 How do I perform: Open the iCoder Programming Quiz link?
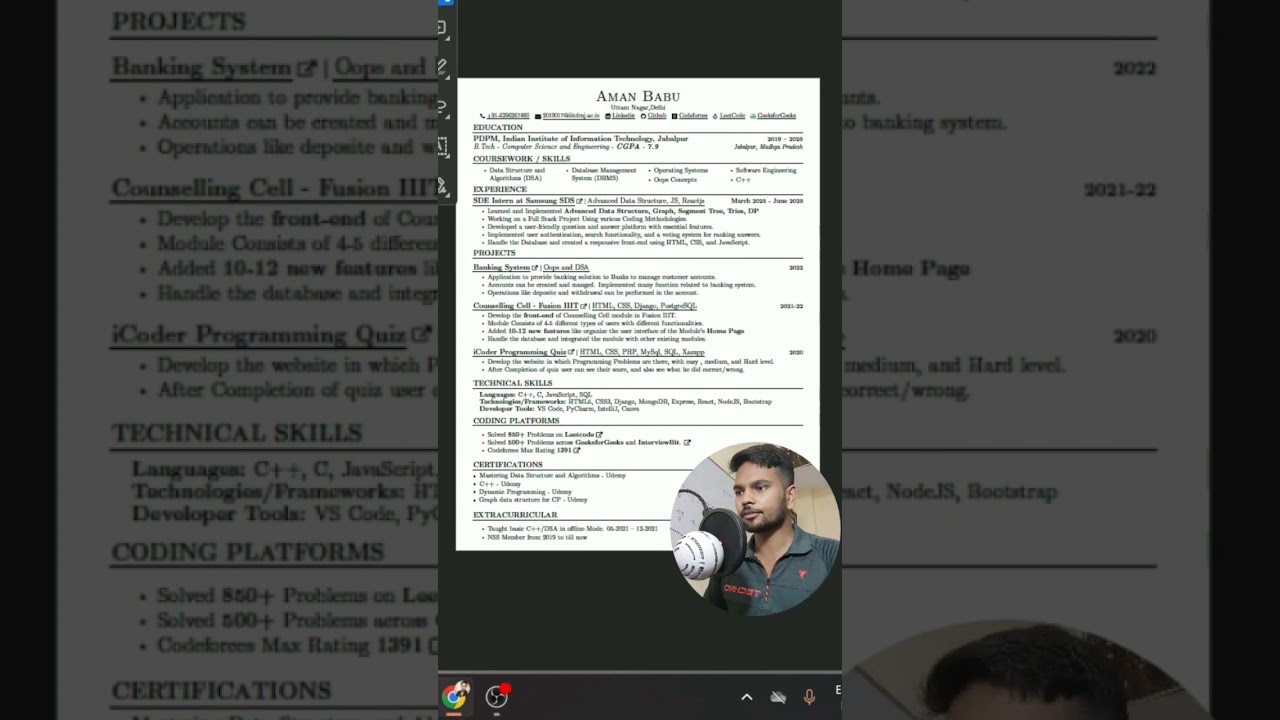click(520, 352)
